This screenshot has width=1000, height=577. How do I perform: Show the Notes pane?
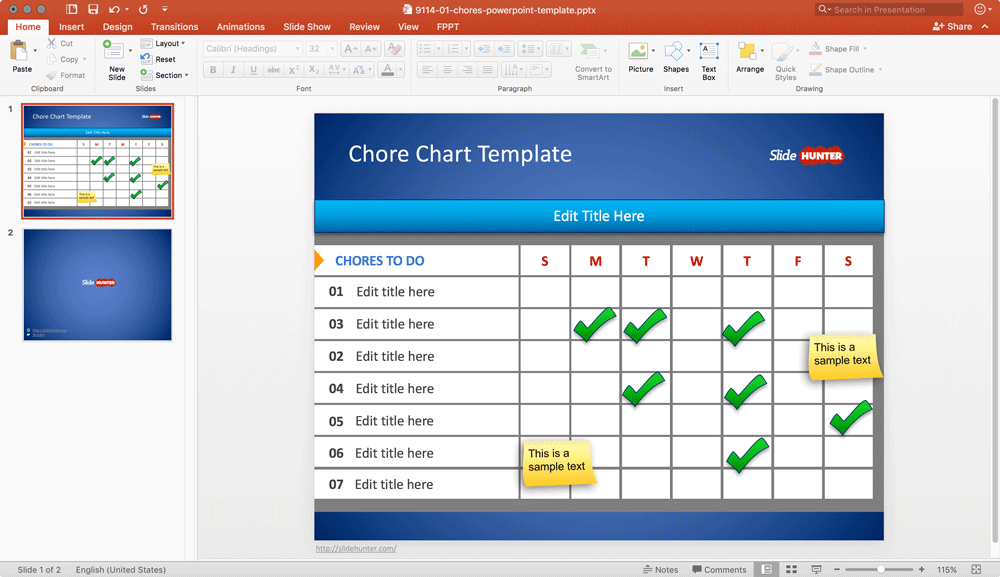tap(660, 569)
